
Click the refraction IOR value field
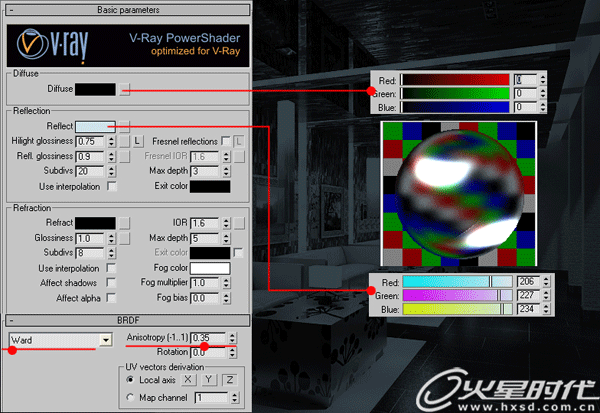click(x=205, y=223)
